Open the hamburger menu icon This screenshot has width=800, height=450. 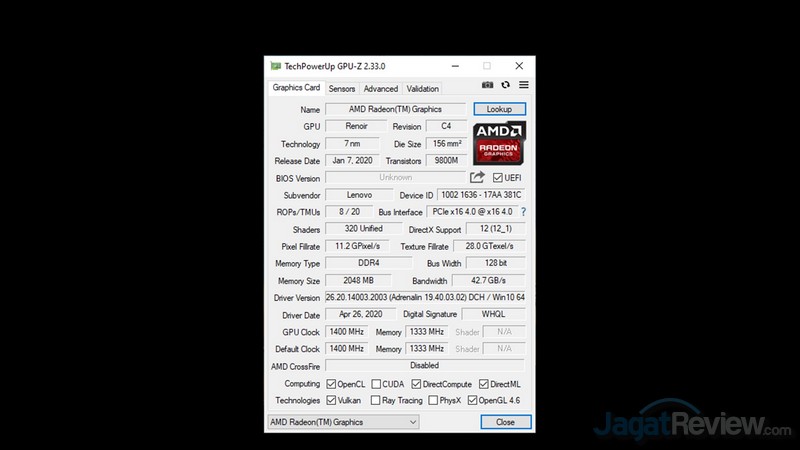click(x=523, y=85)
